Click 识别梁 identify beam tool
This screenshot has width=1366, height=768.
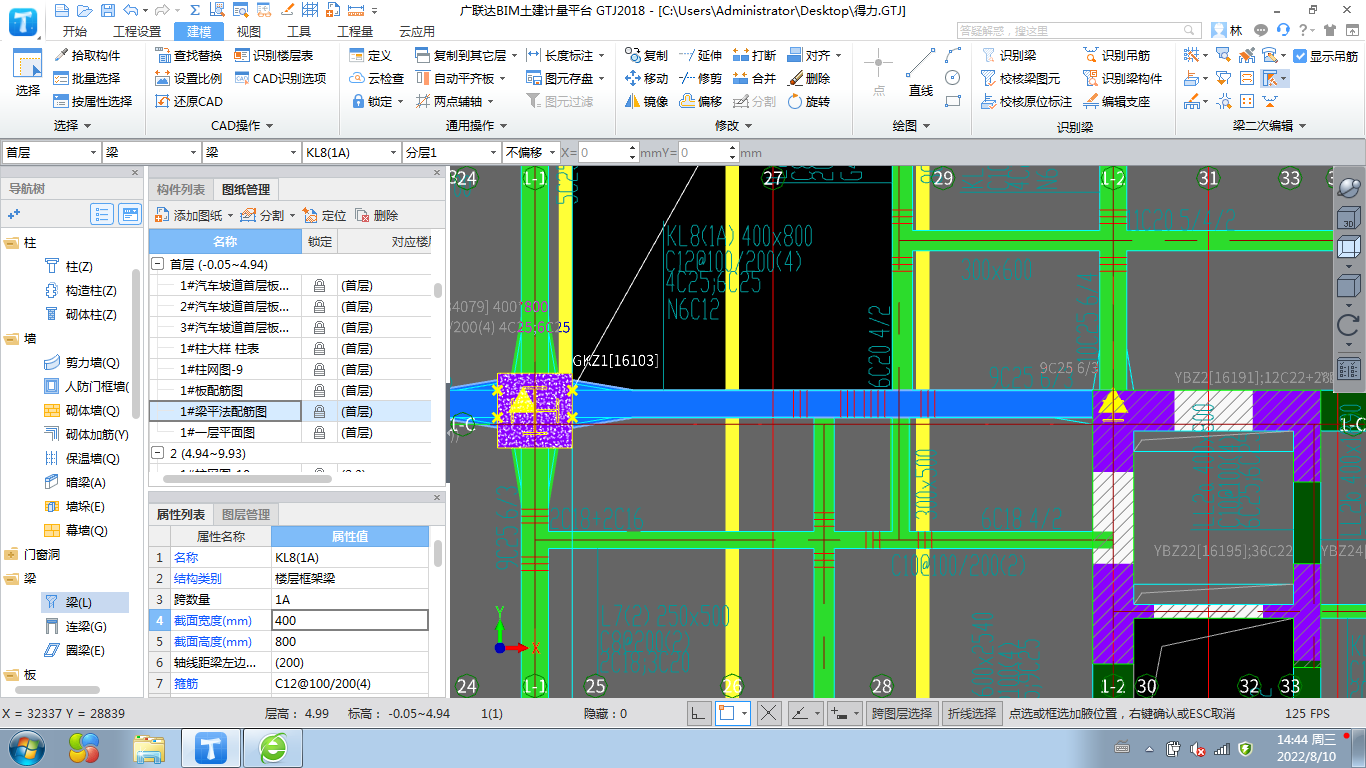pos(1008,55)
